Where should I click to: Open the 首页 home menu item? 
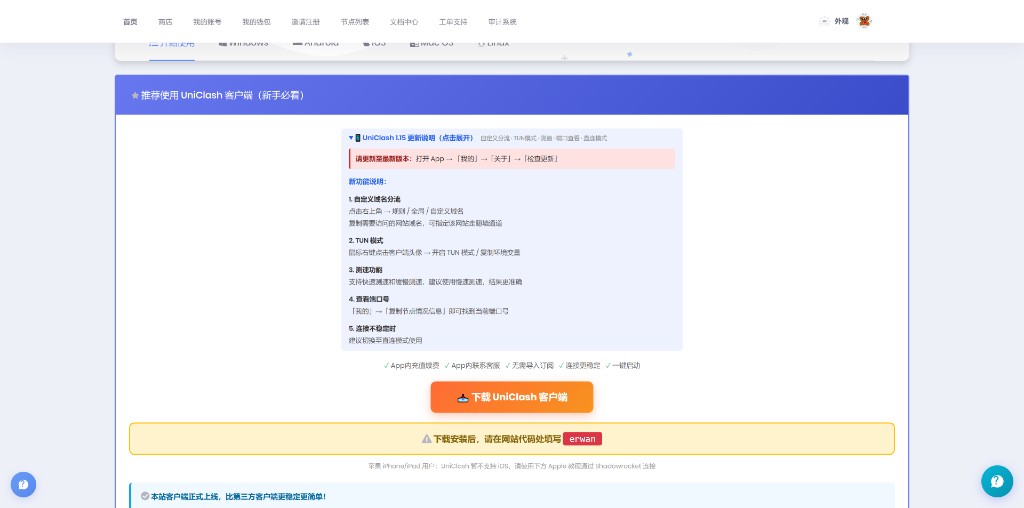point(130,22)
